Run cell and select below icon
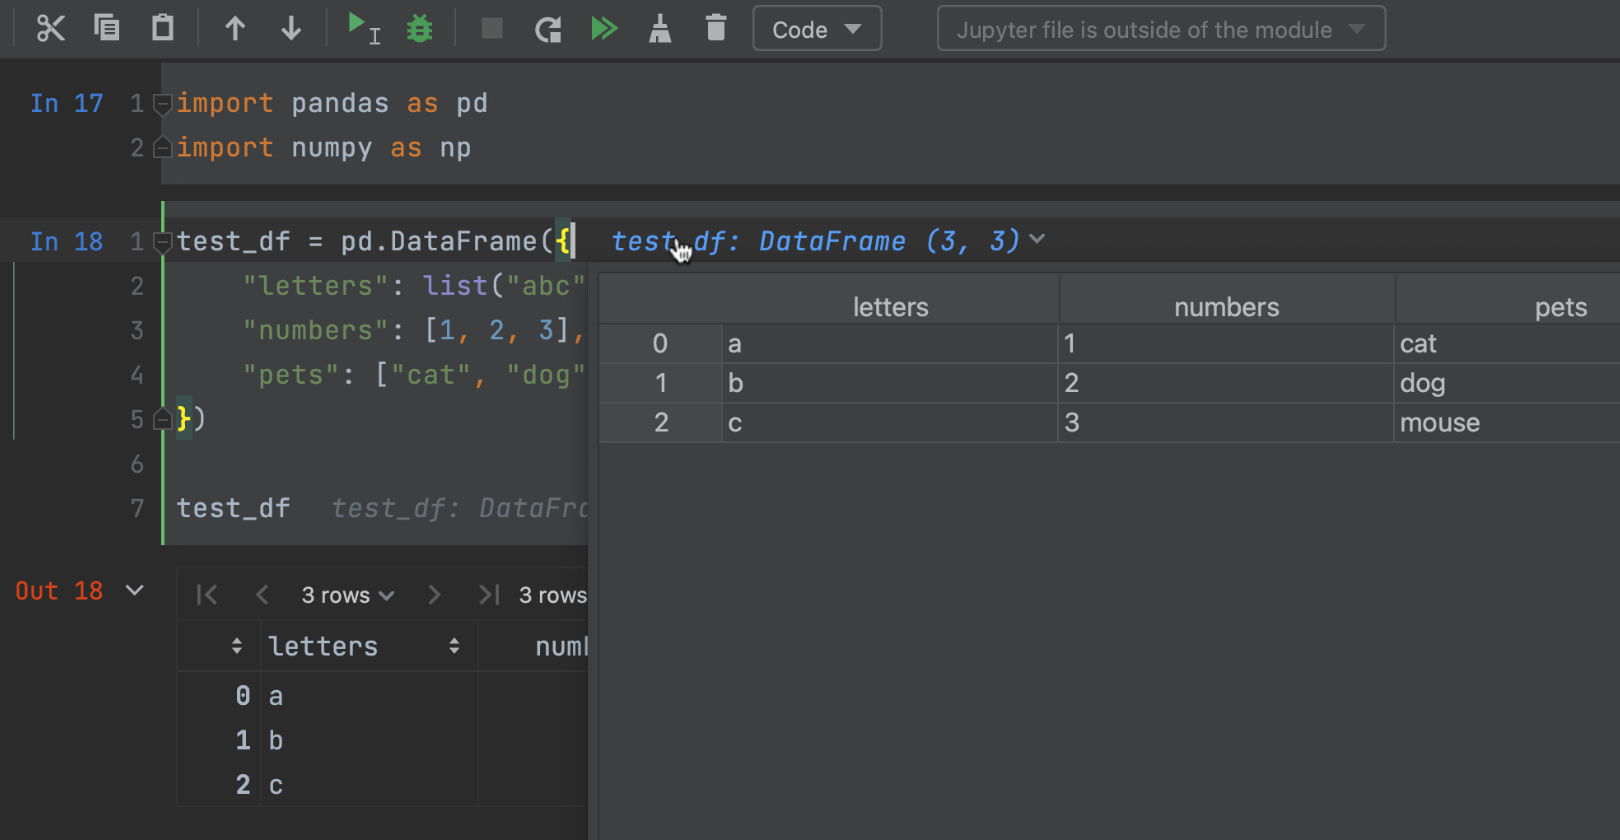Screen dimensions: 1620x840 362,28
